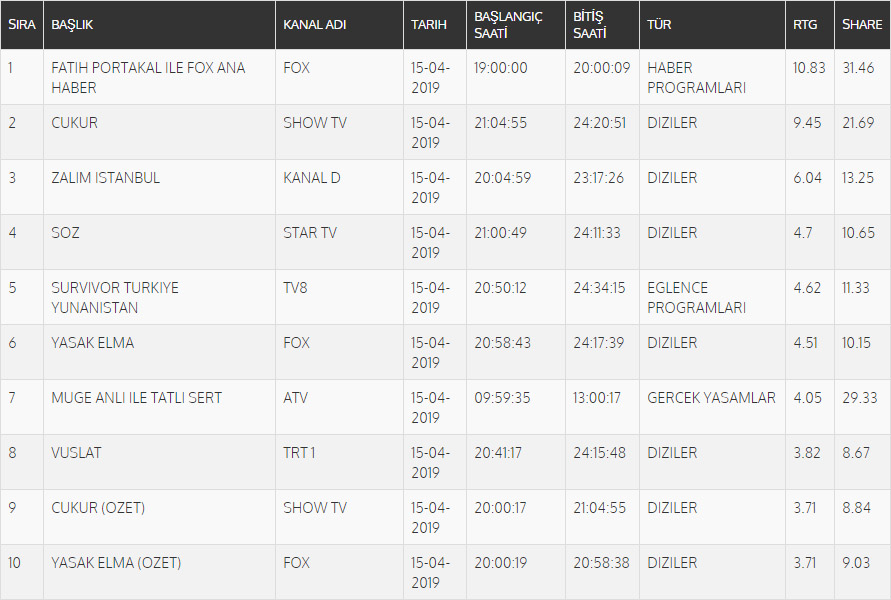The width and height of the screenshot is (891, 600).
Task: Select the ZALIM ISTANBUL row title
Action: point(106,178)
